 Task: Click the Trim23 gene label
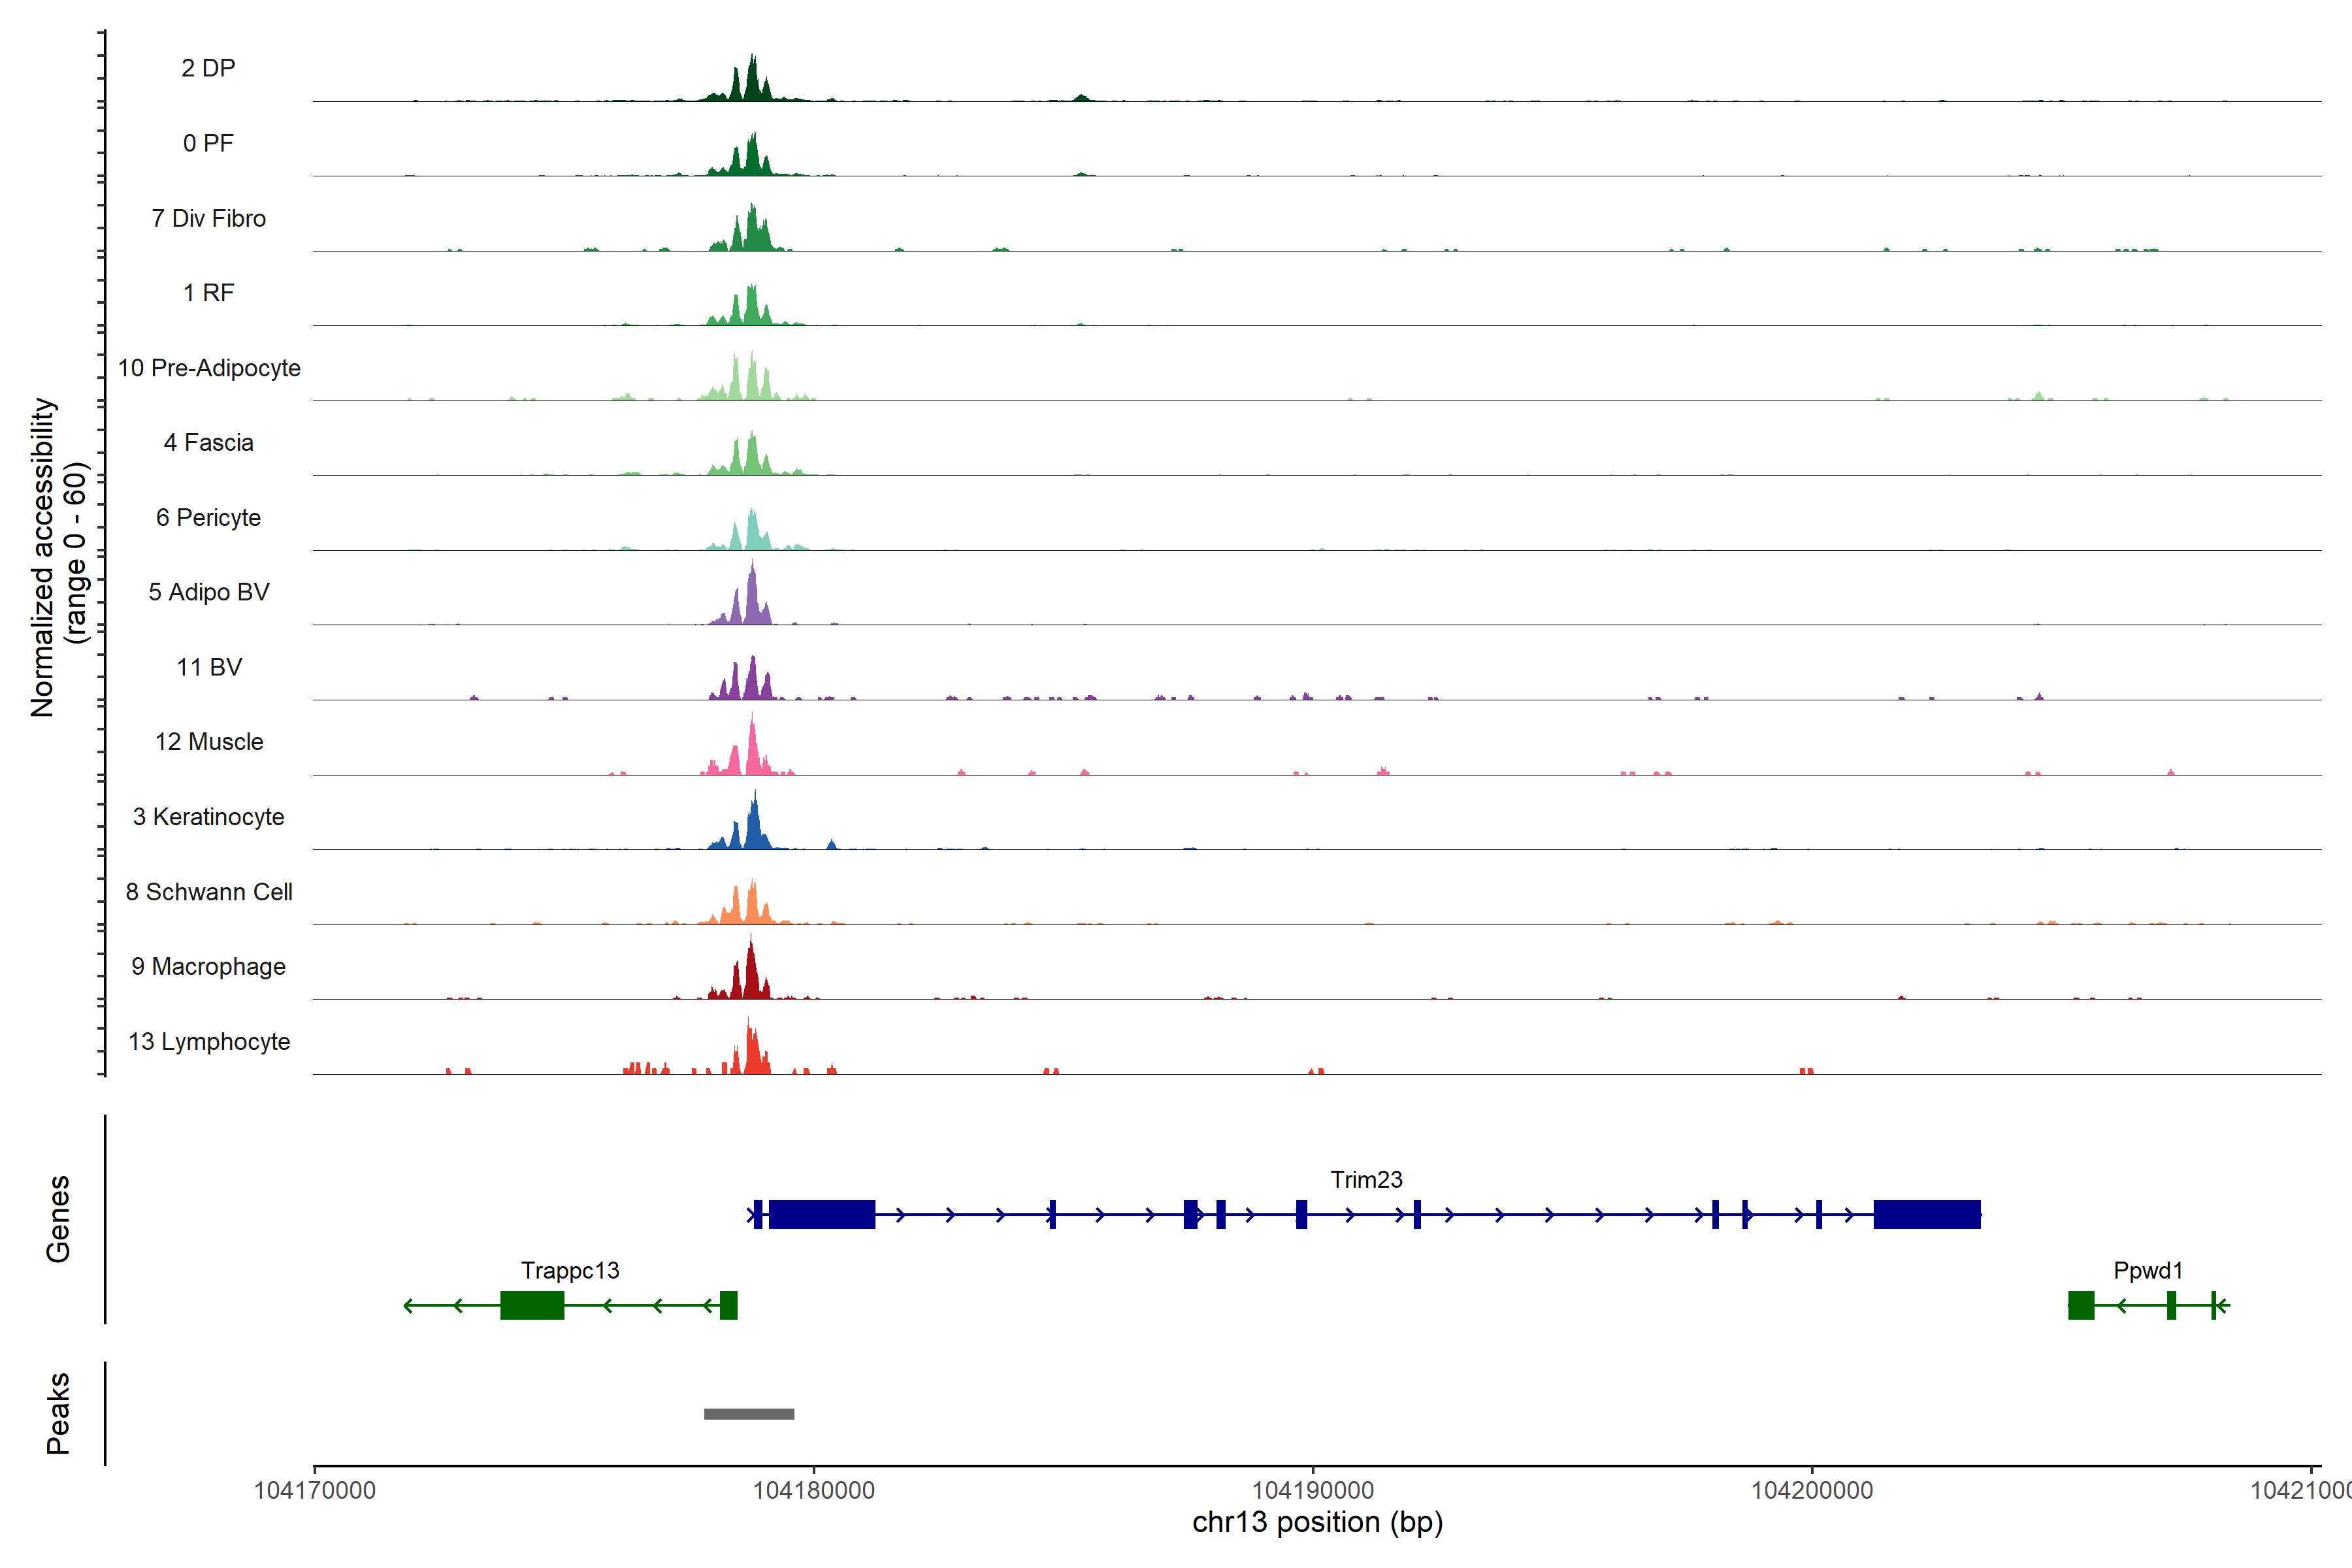tap(1366, 1179)
